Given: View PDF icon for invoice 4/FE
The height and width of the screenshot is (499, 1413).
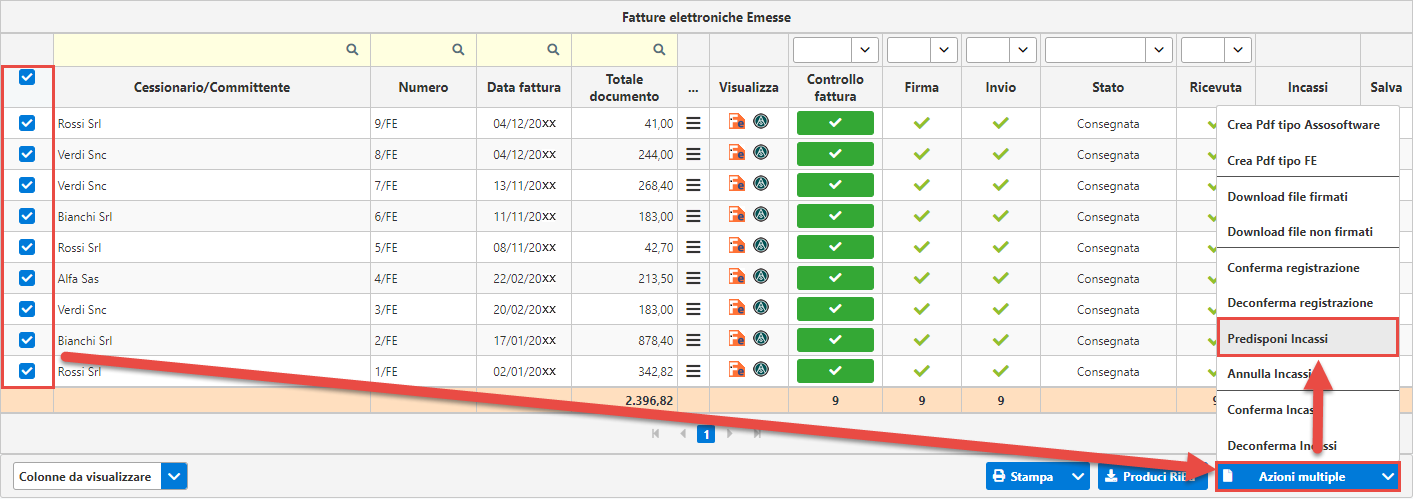Looking at the screenshot, I should (737, 278).
